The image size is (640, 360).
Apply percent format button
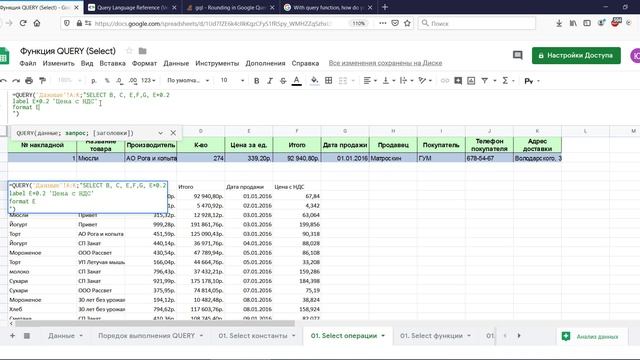[x=107, y=81]
